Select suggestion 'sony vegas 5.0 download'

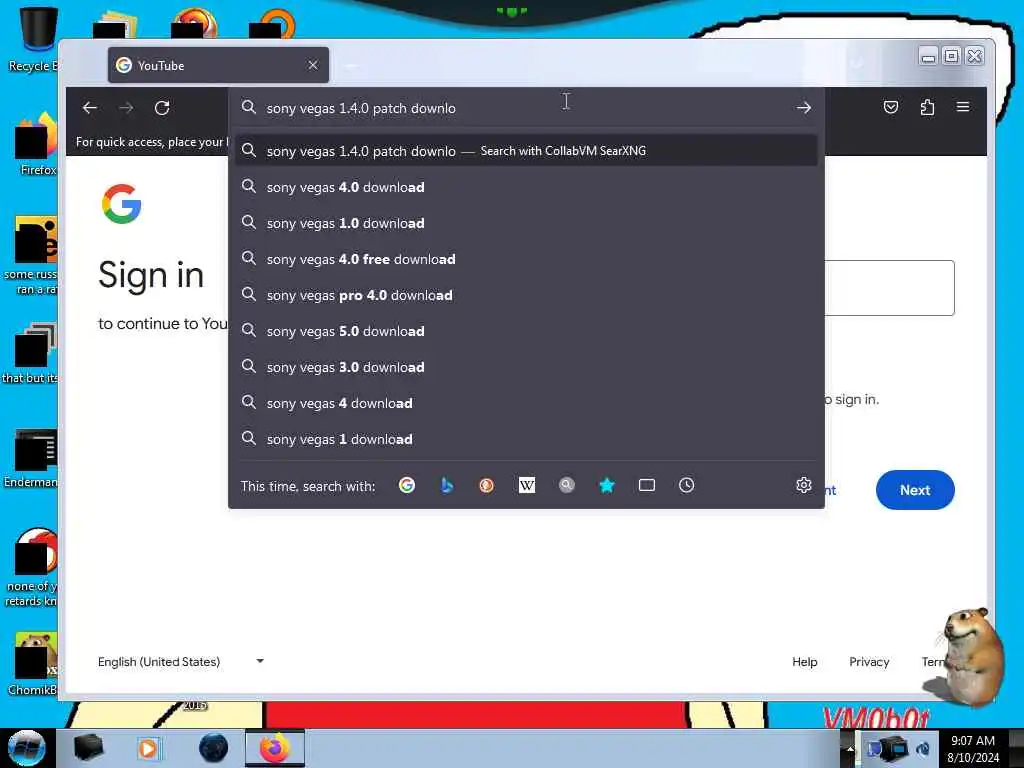526,331
